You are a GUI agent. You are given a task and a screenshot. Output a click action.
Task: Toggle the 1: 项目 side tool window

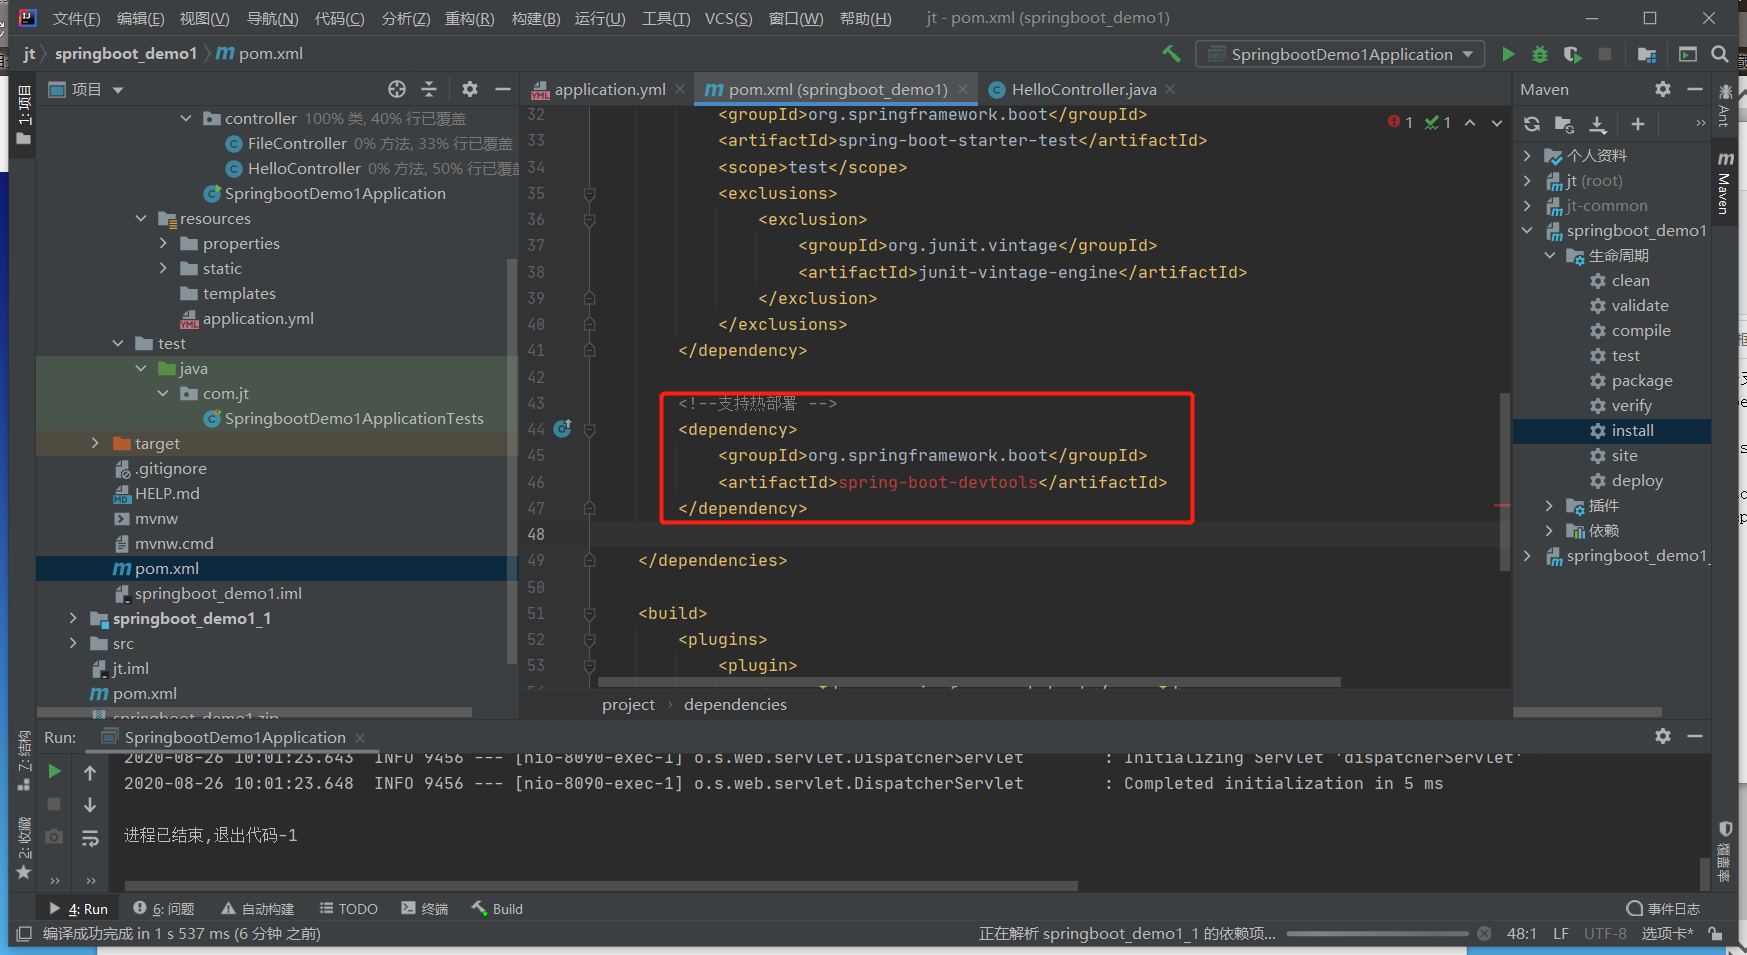[x=23, y=115]
